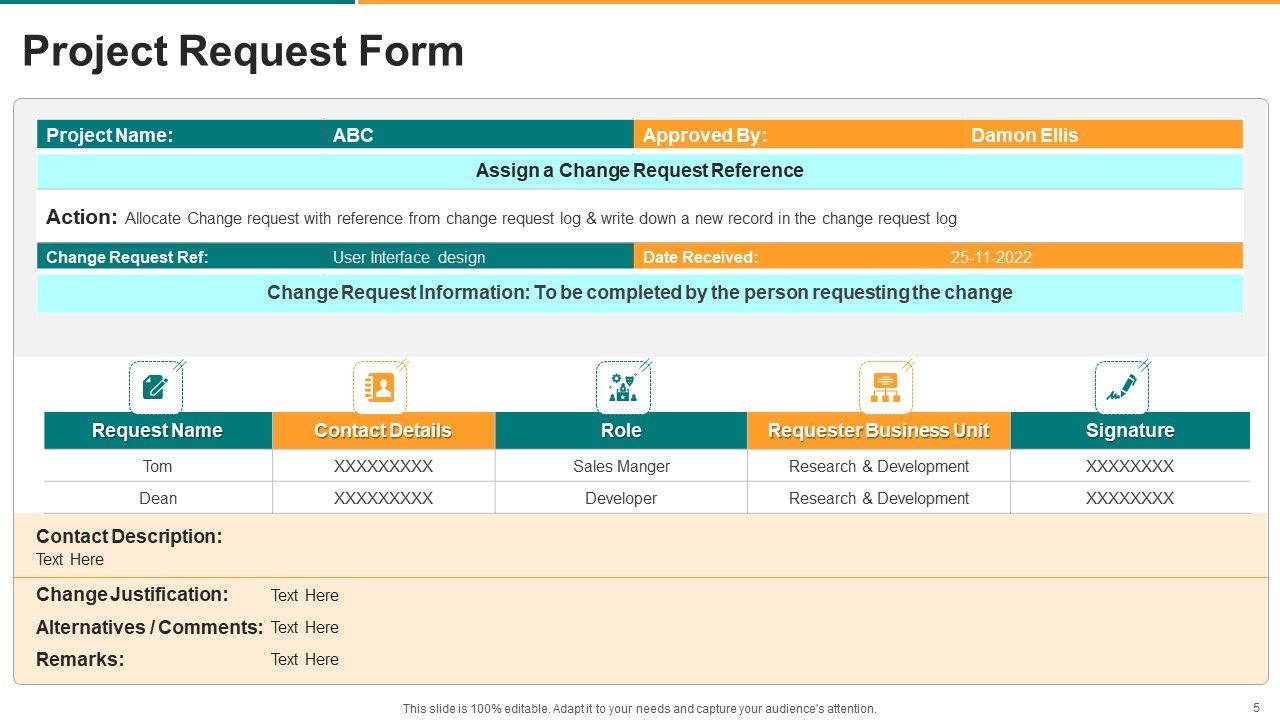Image resolution: width=1280 pixels, height=720 pixels.
Task: Select the Change Justification Text Here placeholder
Action: click(305, 595)
